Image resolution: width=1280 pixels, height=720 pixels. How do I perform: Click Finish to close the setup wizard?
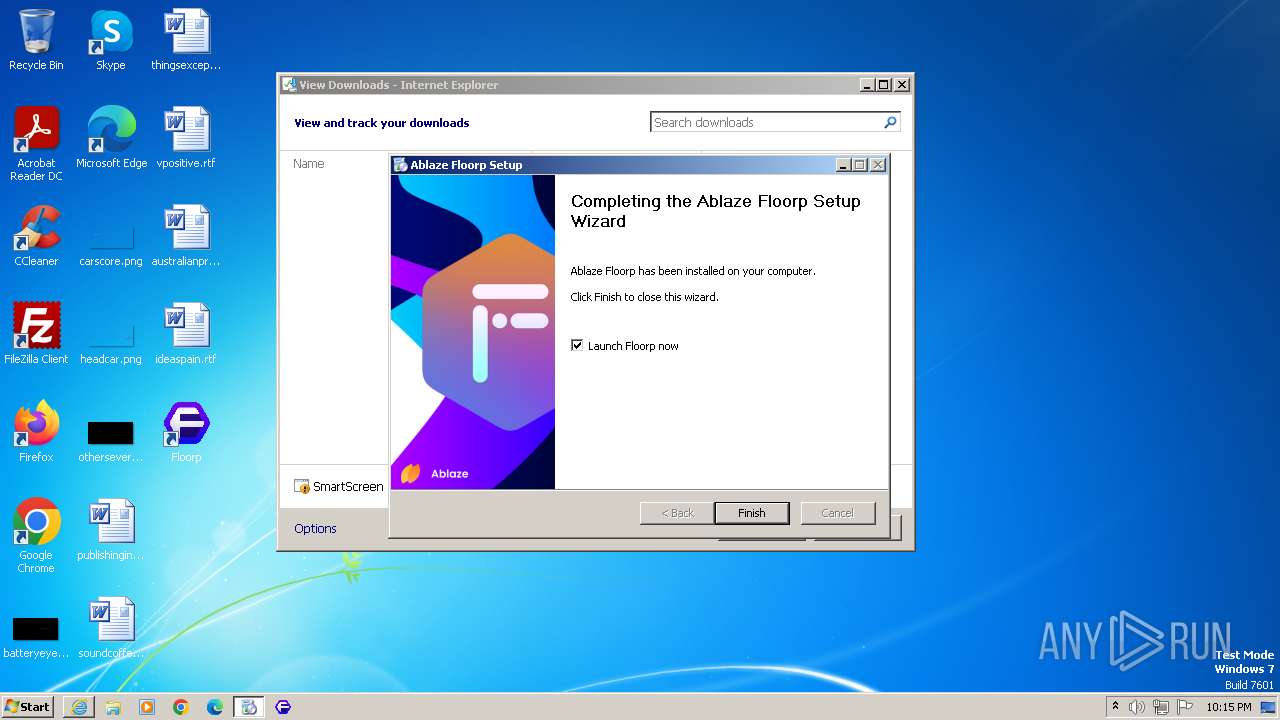(752, 513)
